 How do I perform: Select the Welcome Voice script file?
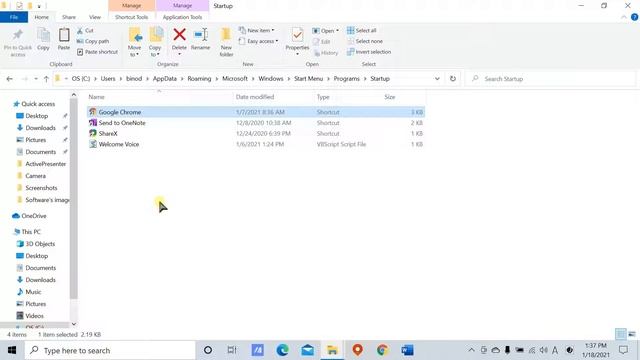click(256, 144)
